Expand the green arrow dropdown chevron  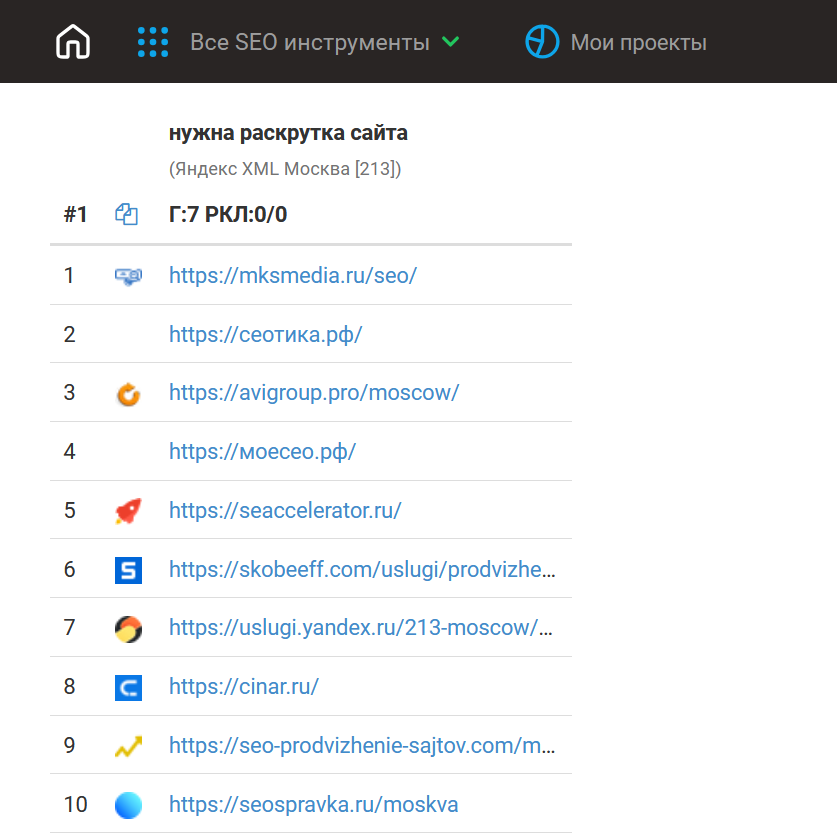click(450, 42)
